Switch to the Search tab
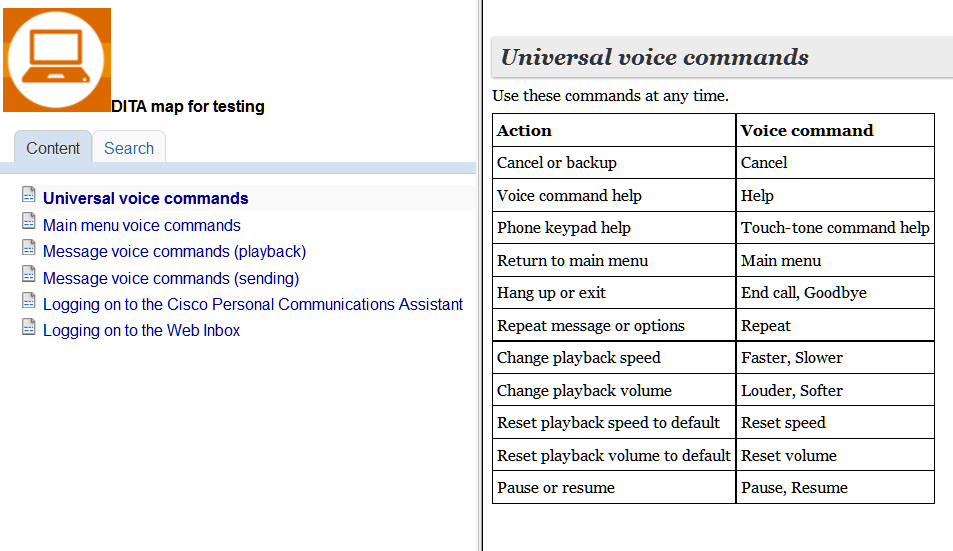953x551 pixels. tap(129, 148)
